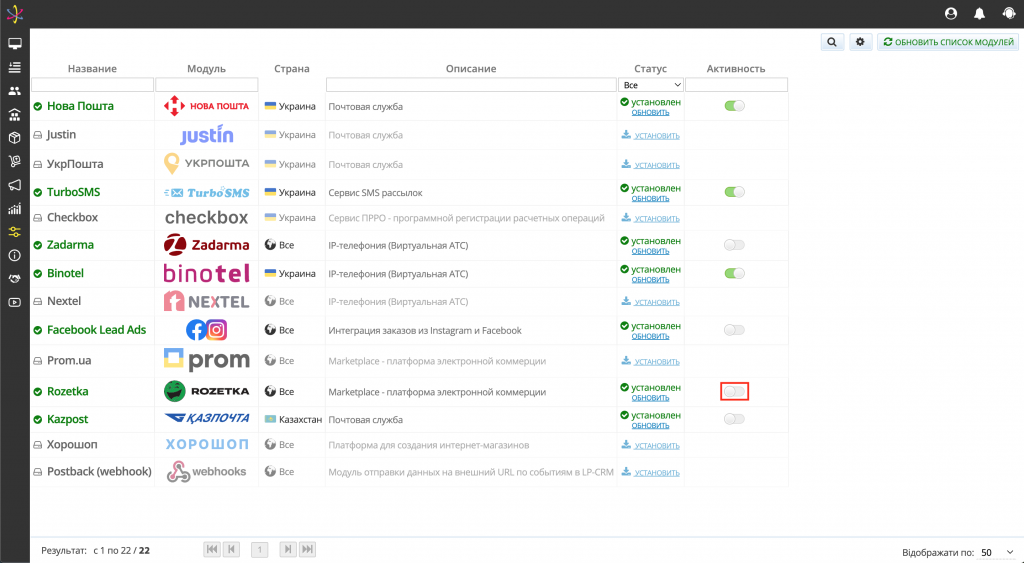Go to the next page pagination button
This screenshot has height=563, width=1024.
point(288,549)
